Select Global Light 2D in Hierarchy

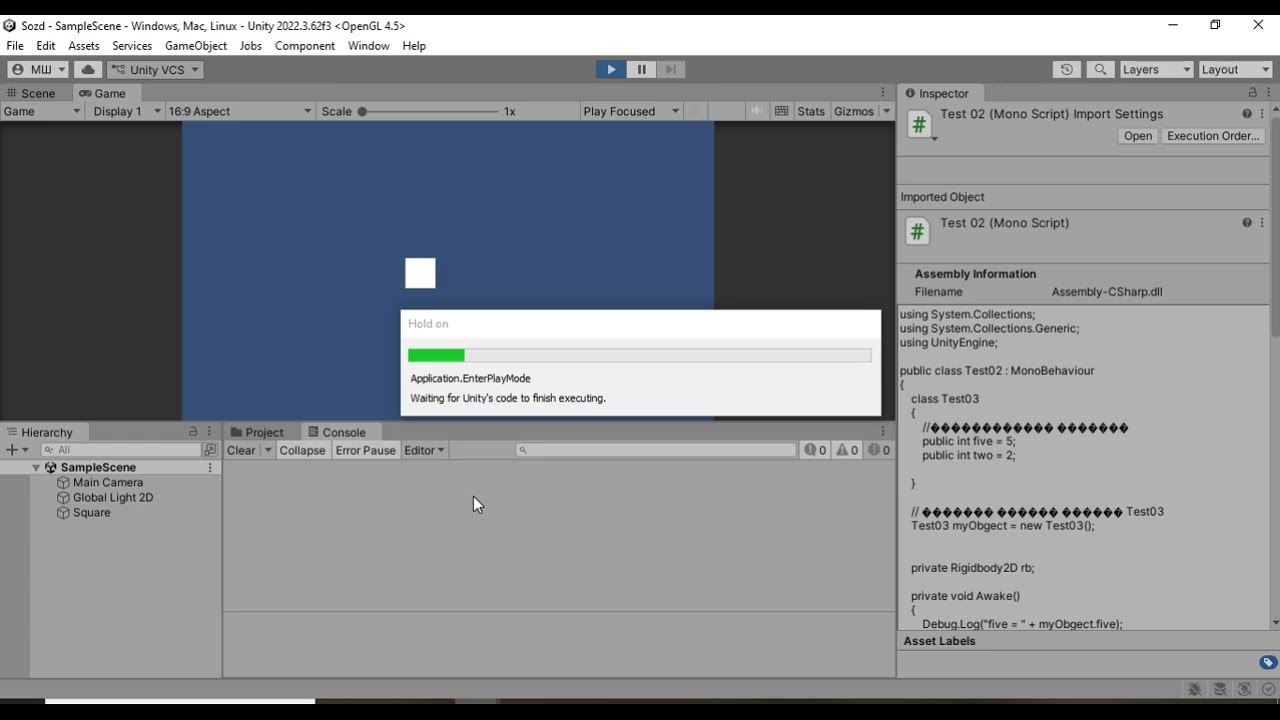(113, 498)
